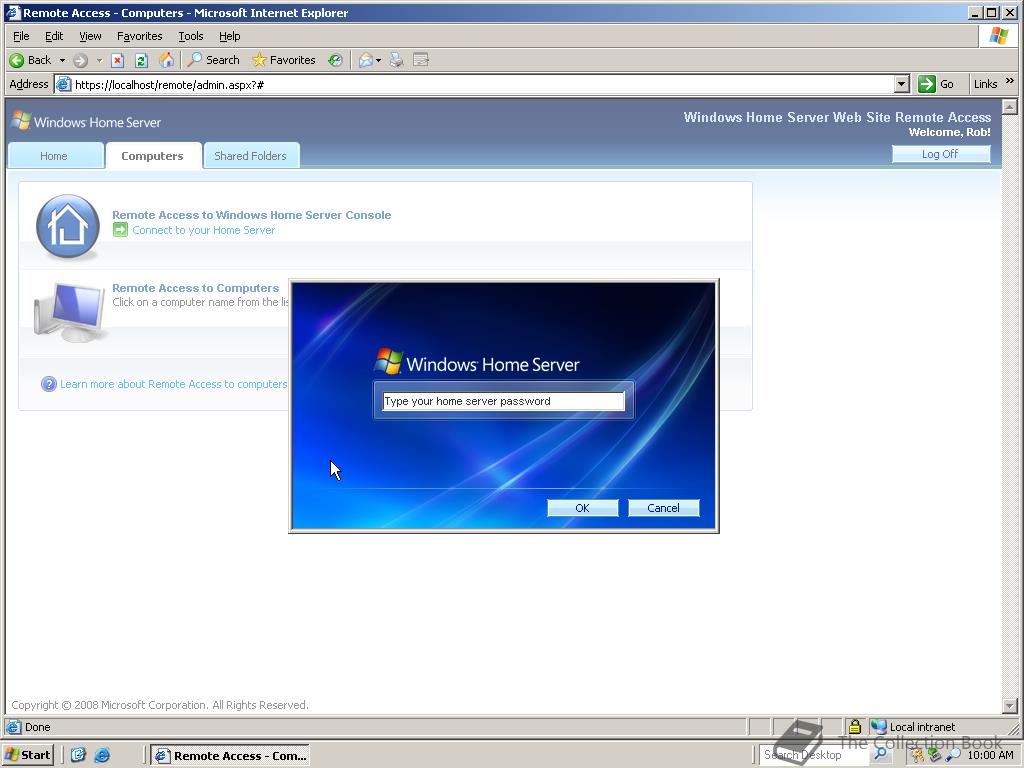The image size is (1024, 768).
Task: Click the Back button in IE toolbar
Action: coord(30,60)
